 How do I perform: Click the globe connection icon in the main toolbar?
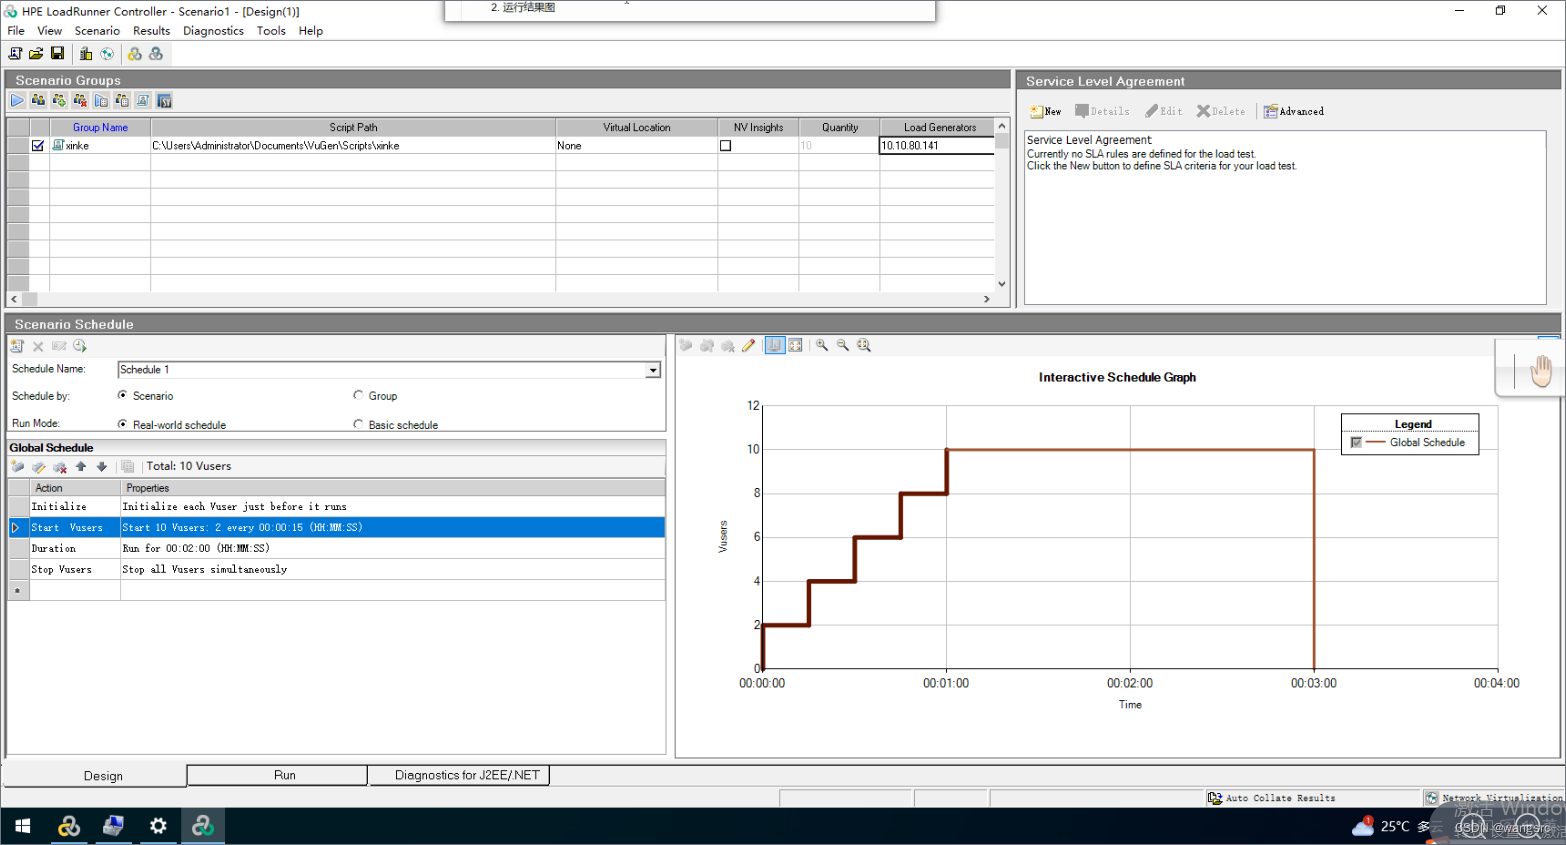(x=107, y=54)
